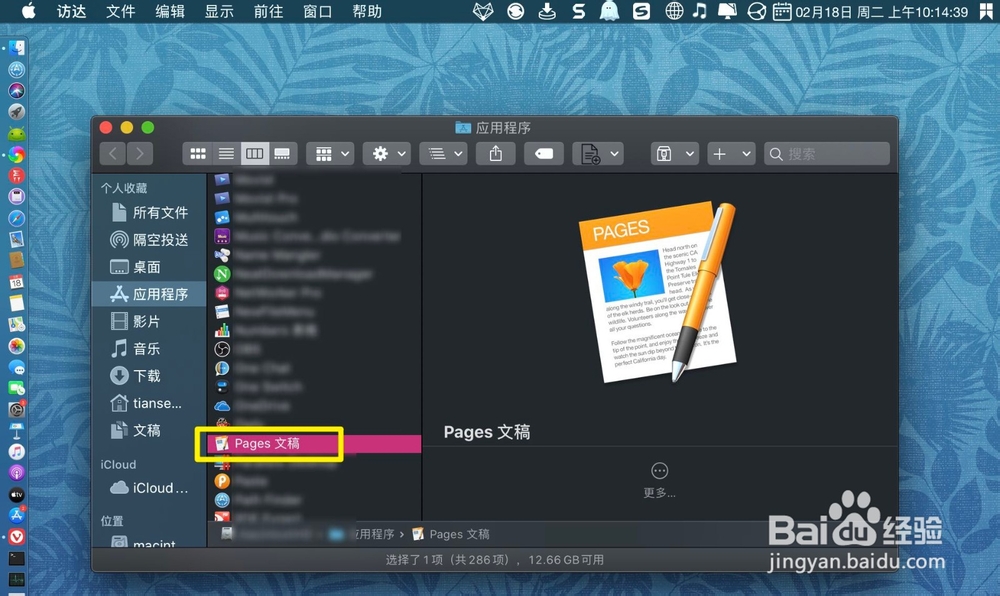Open the group-by grid dropdown

(330, 154)
